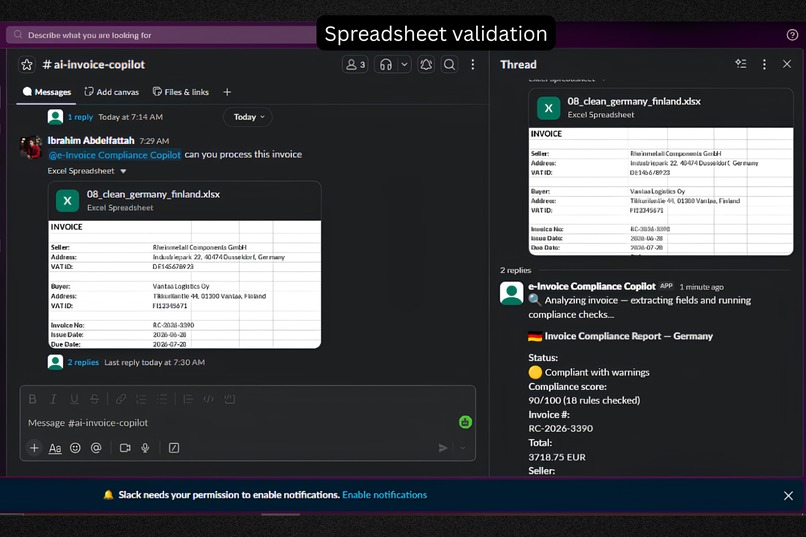Viewport: 806px width, 537px height.
Task: Close the Thread panel
Action: (x=787, y=64)
